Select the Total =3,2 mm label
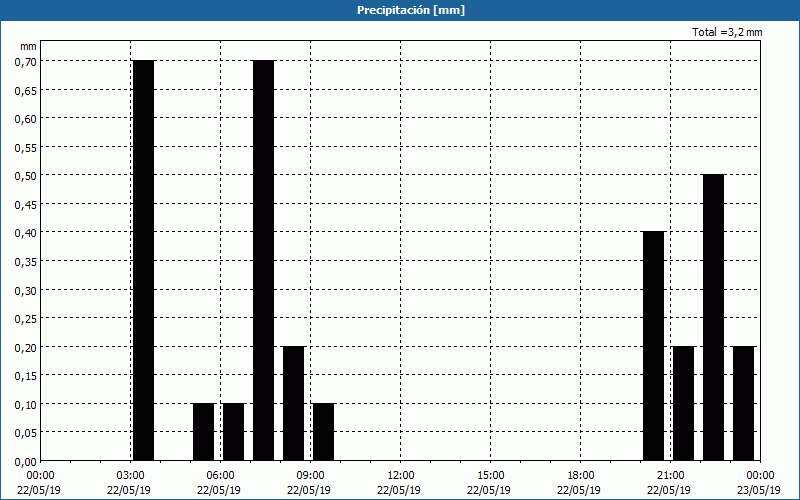The image size is (800, 500). (727, 32)
